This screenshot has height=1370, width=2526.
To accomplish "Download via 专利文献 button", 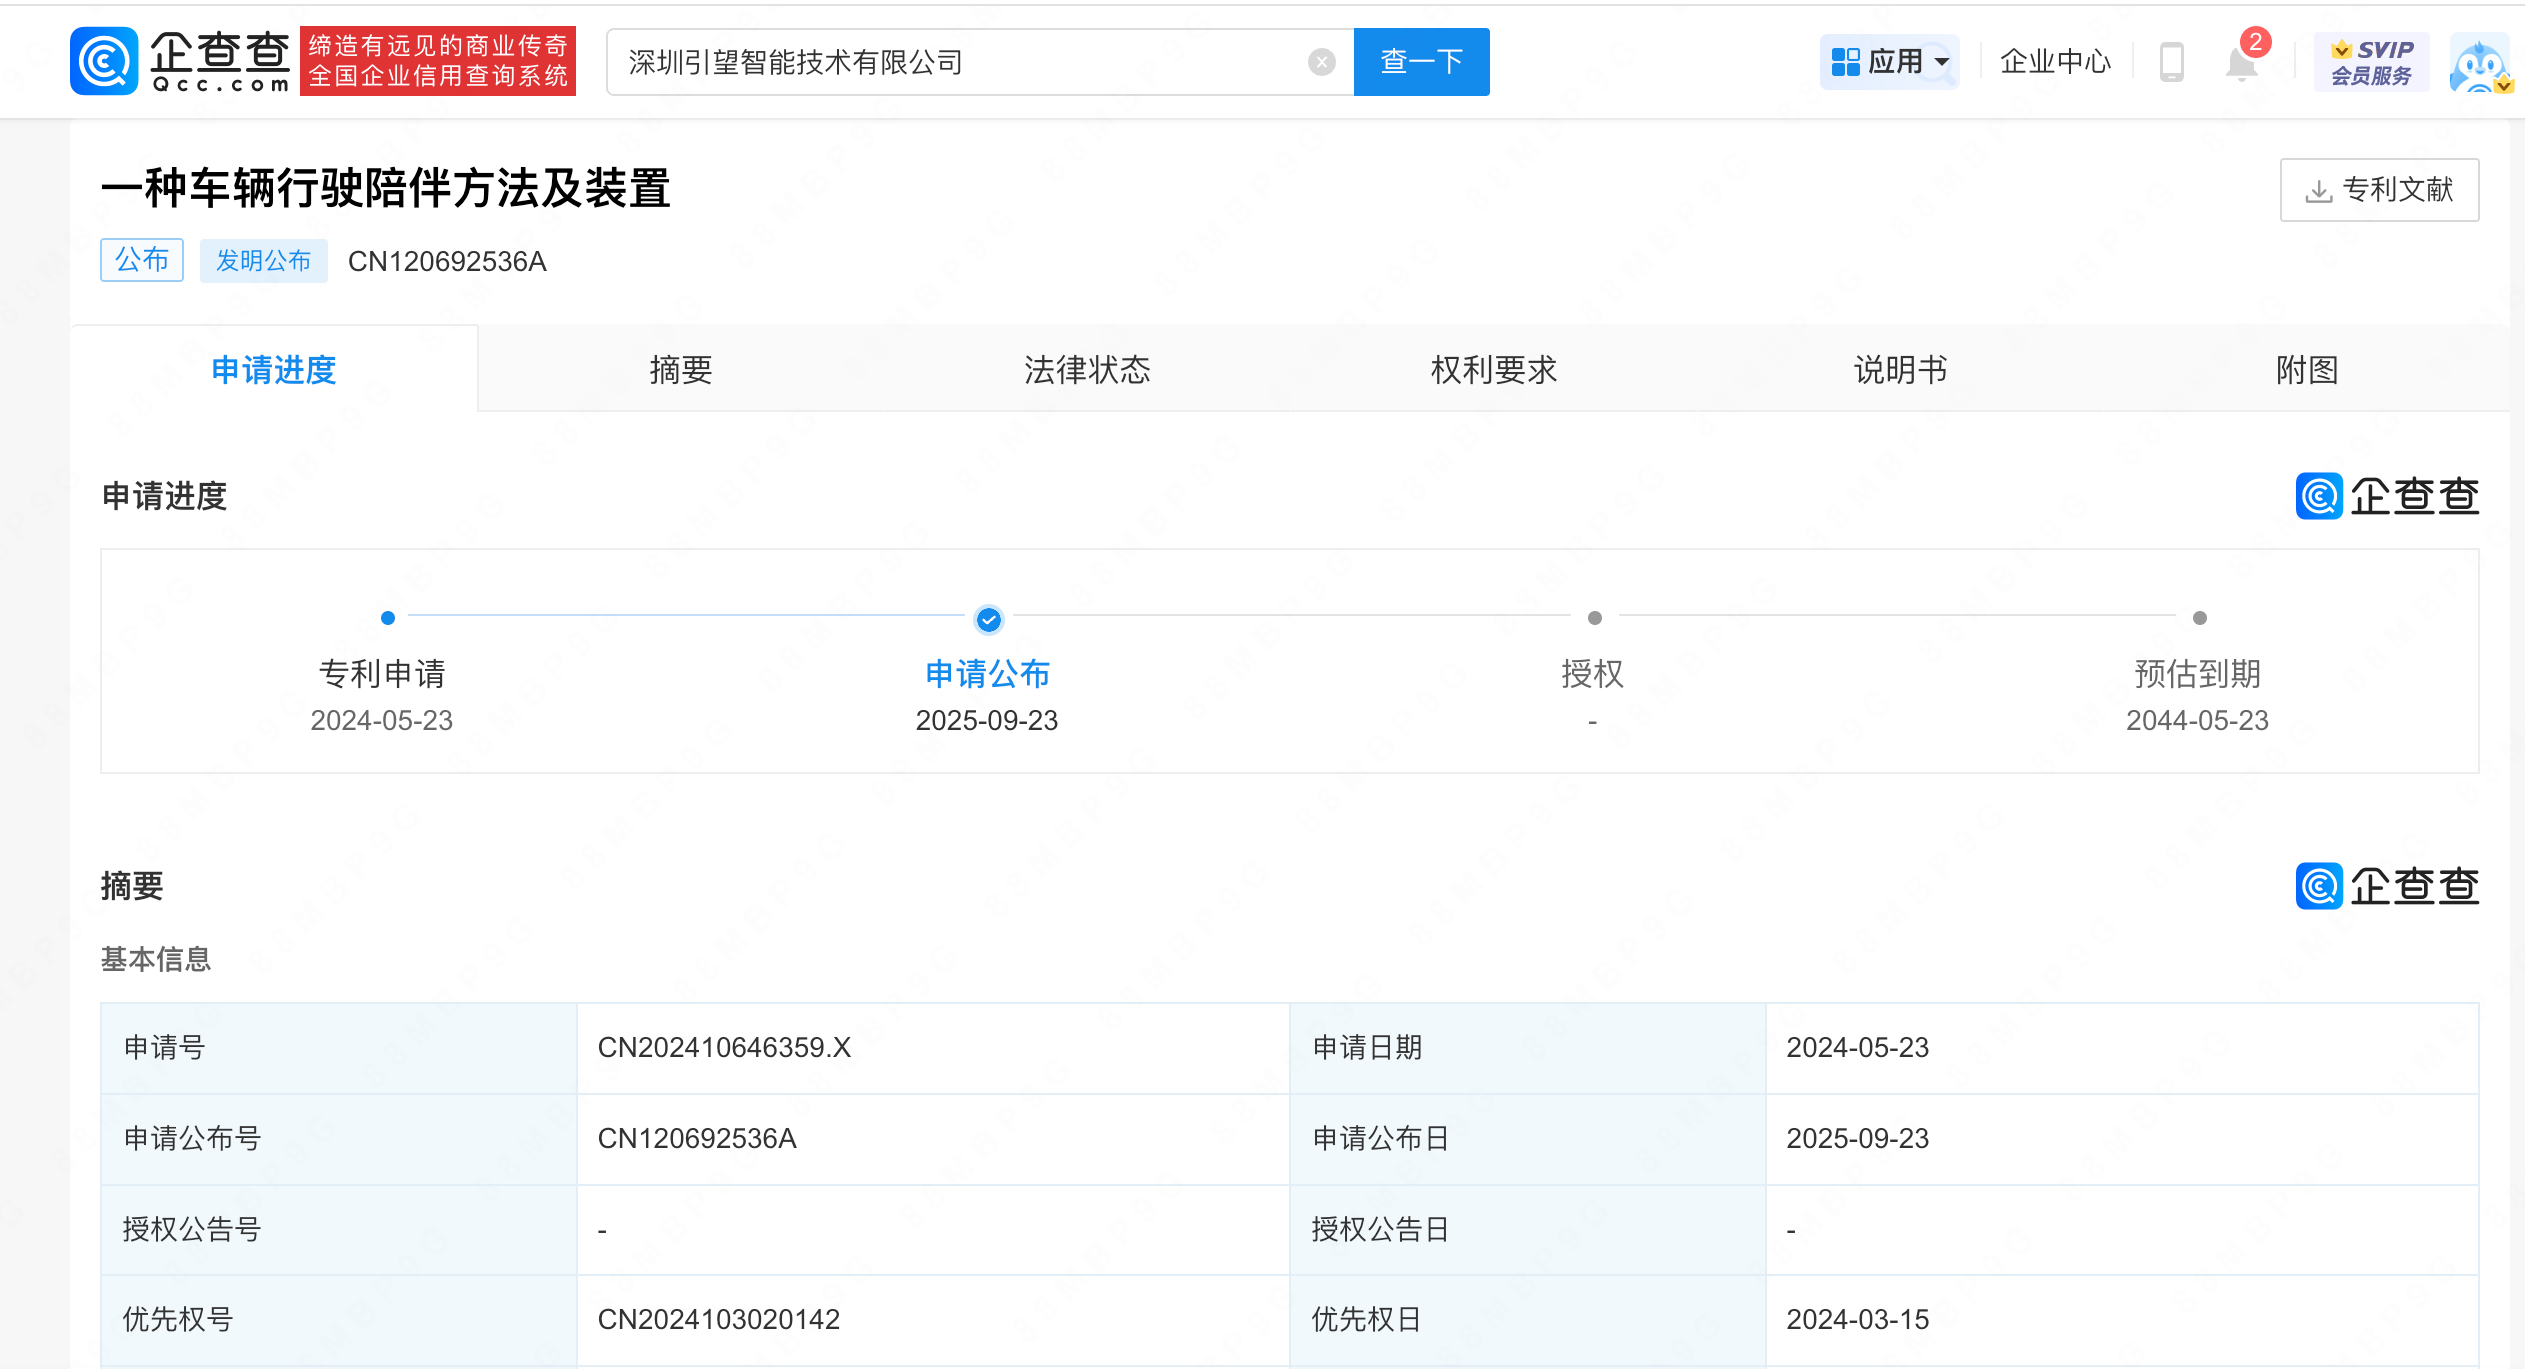I will [2379, 190].
